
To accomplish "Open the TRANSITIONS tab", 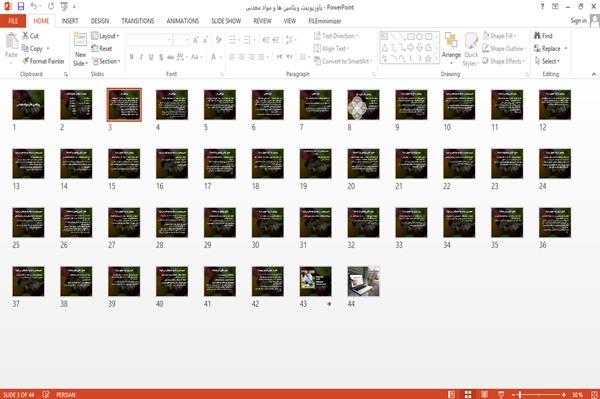I will click(138, 21).
